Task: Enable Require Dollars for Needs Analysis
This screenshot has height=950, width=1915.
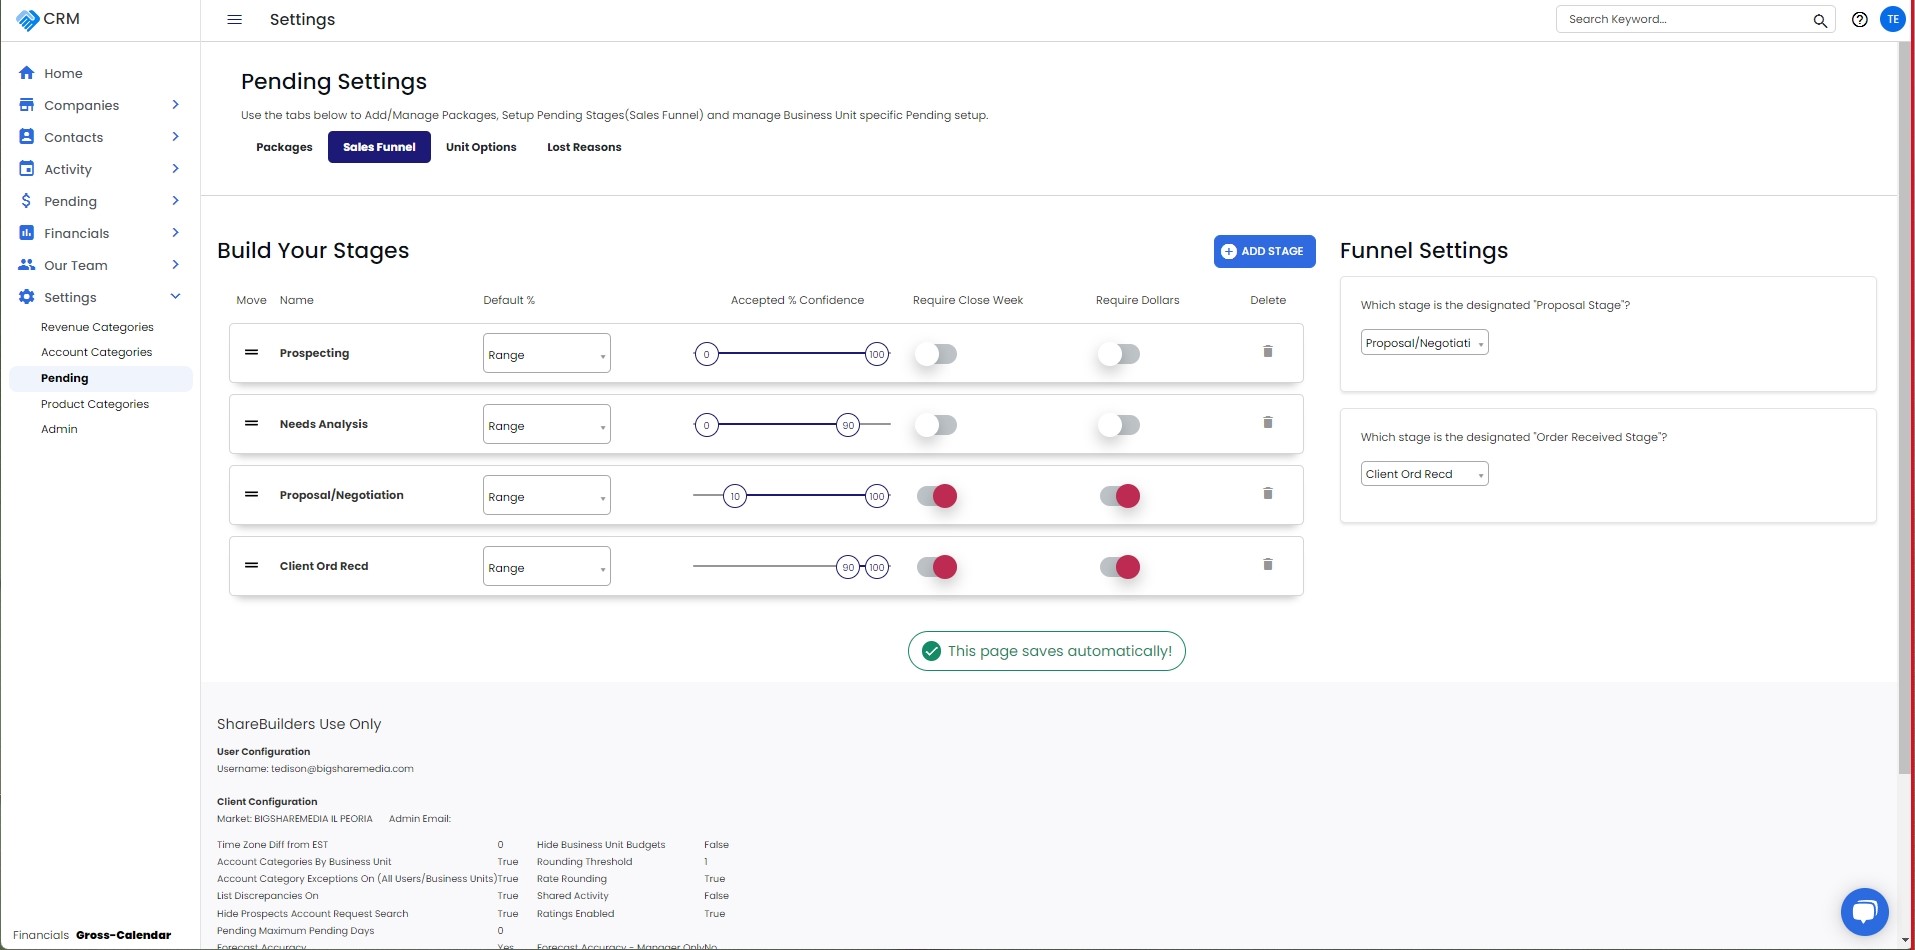Action: [x=1119, y=425]
